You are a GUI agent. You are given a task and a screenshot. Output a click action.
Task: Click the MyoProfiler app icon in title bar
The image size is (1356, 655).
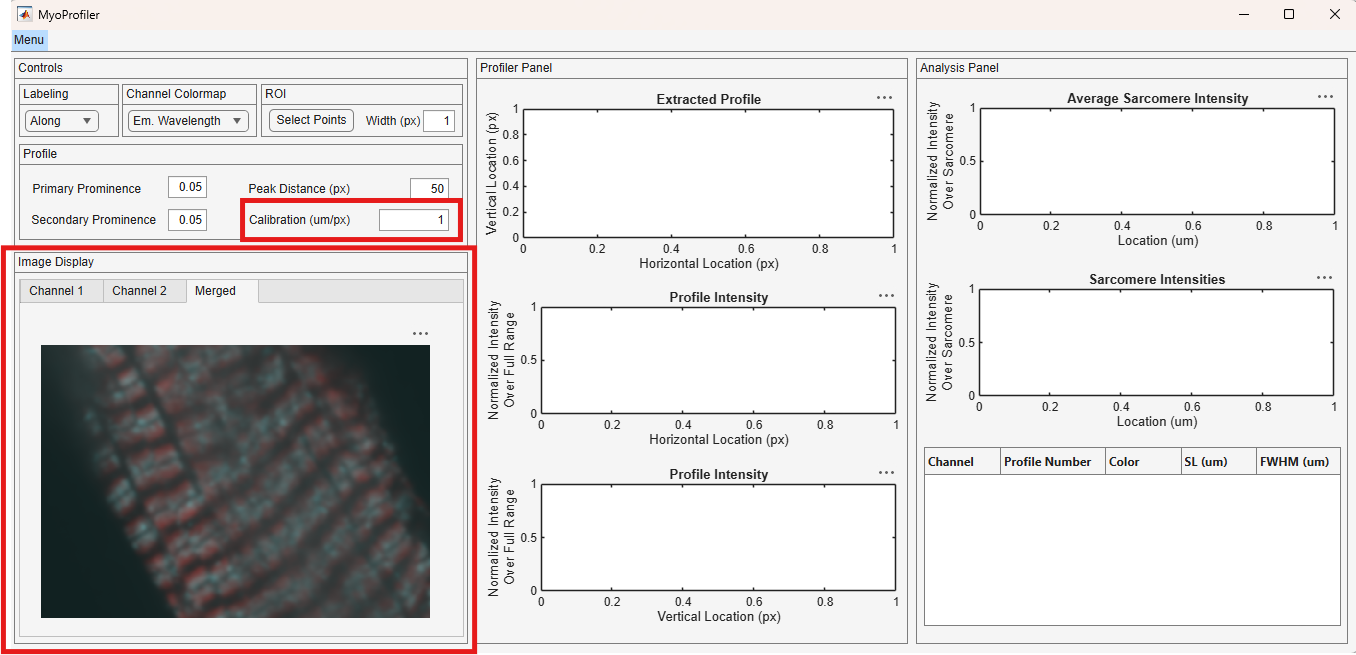coord(25,14)
